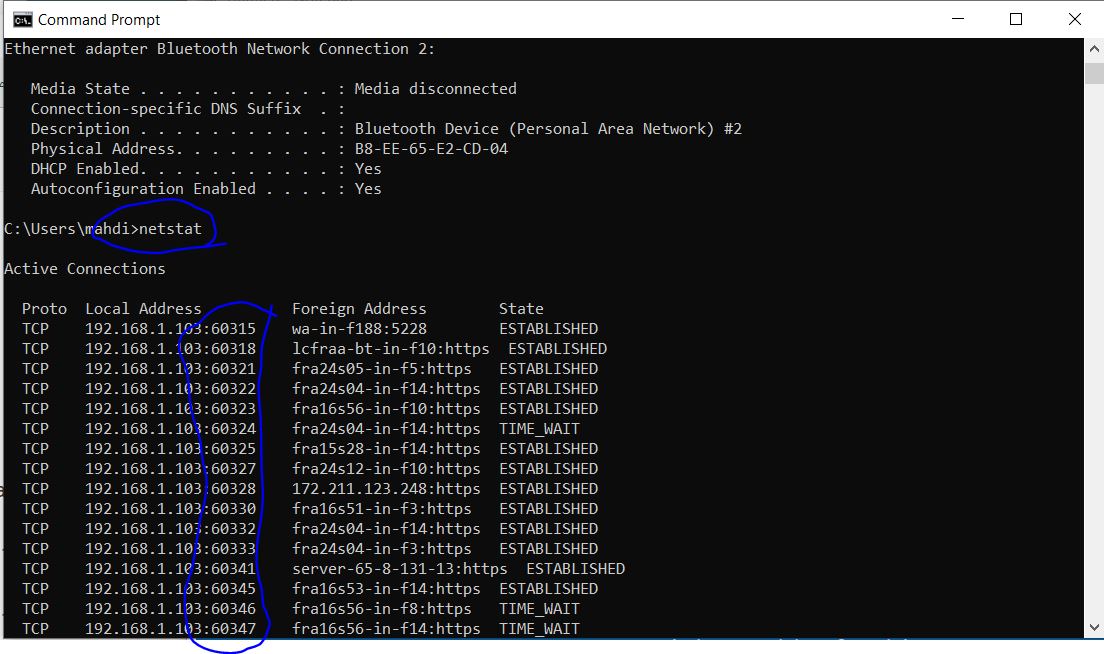This screenshot has height=654, width=1104.
Task: Maximize the Command Prompt window
Action: pyautogui.click(x=1016, y=19)
